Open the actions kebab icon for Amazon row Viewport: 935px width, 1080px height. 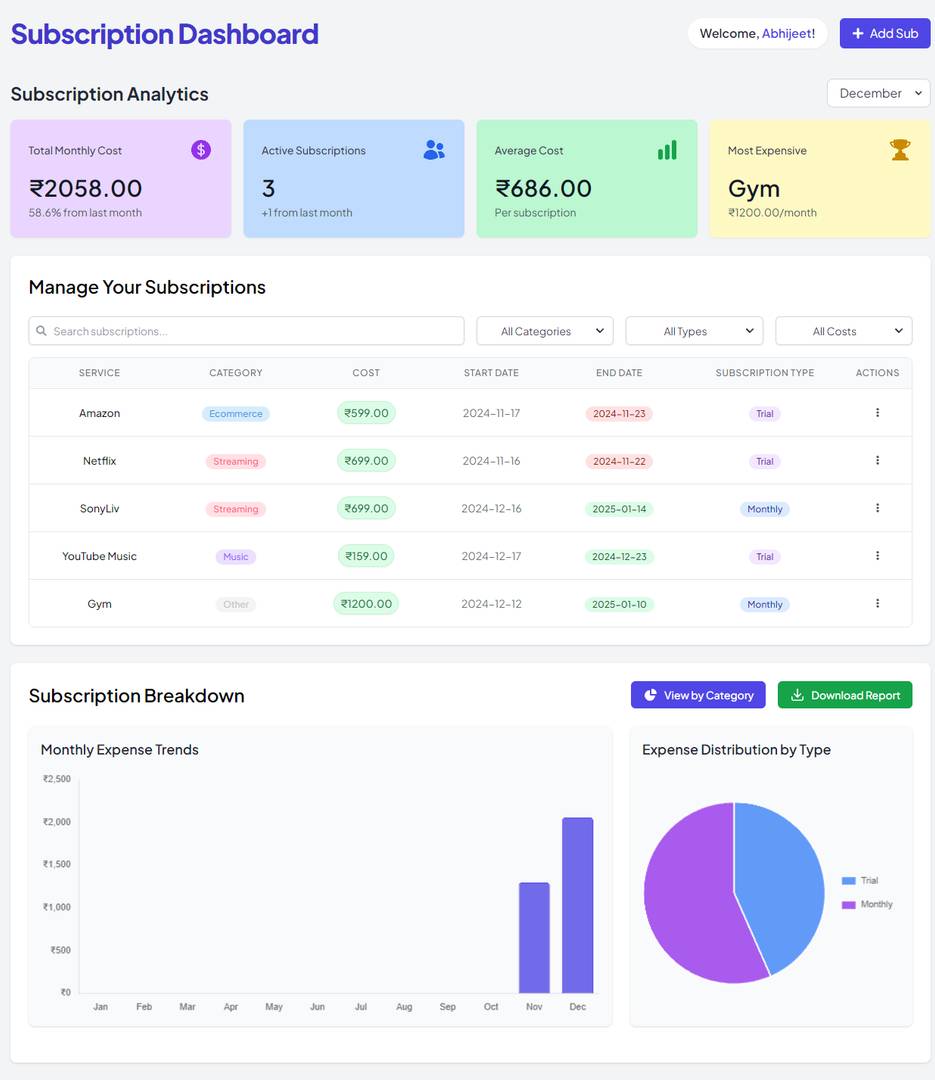pyautogui.click(x=877, y=412)
